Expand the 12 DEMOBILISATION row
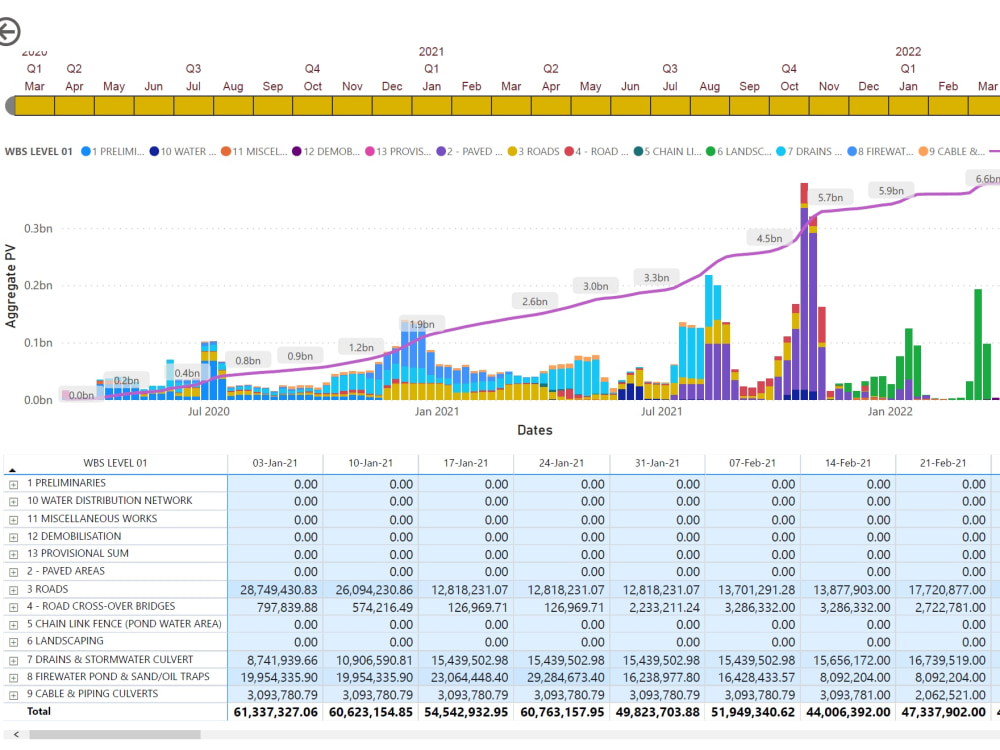 pos(13,537)
